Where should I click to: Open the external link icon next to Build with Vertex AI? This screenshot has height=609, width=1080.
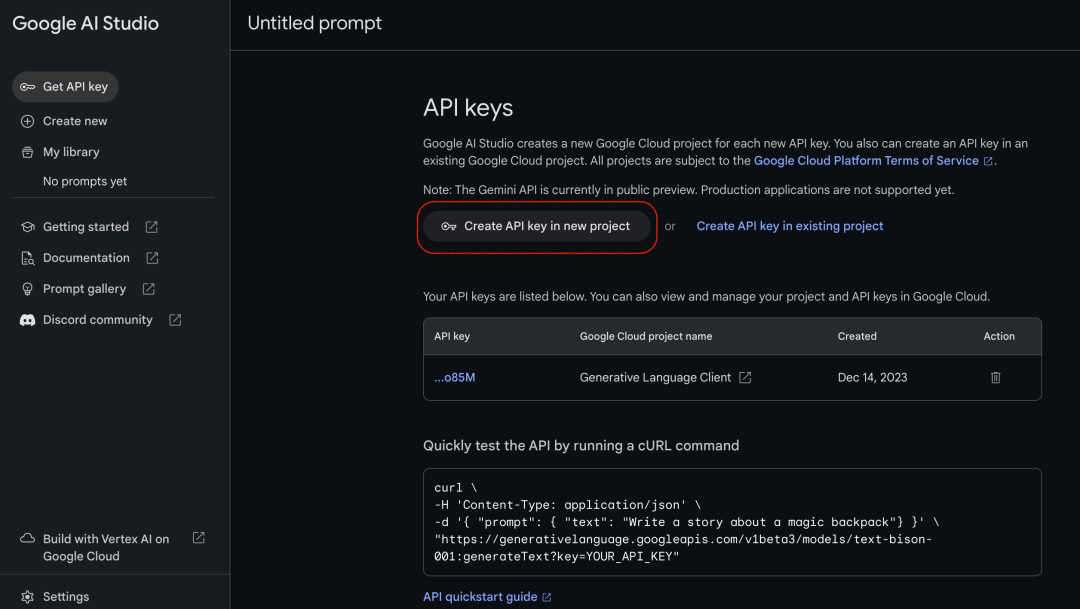coord(198,538)
